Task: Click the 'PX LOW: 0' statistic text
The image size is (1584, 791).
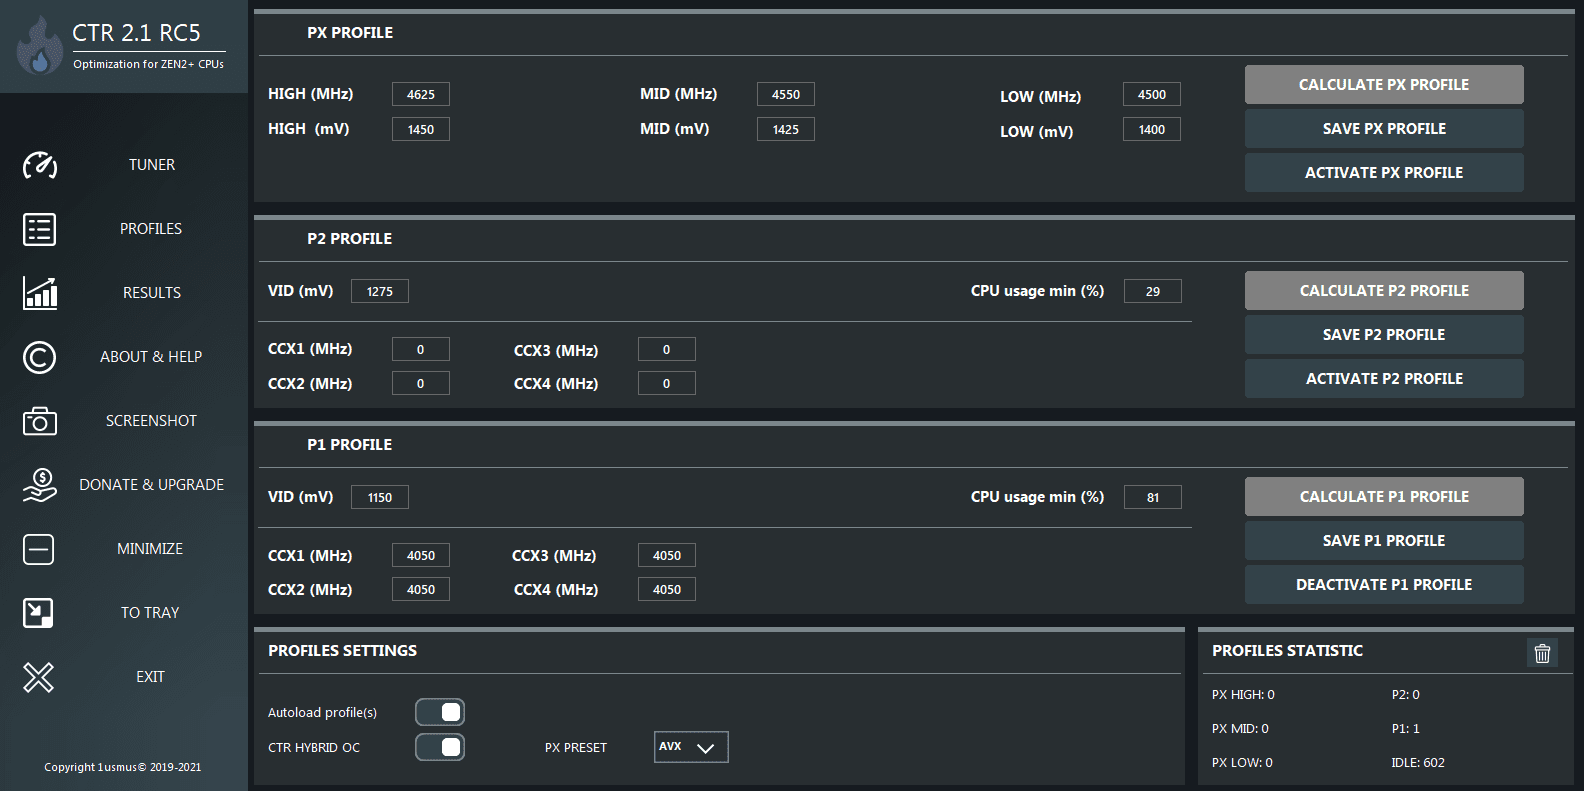Action: (1242, 762)
